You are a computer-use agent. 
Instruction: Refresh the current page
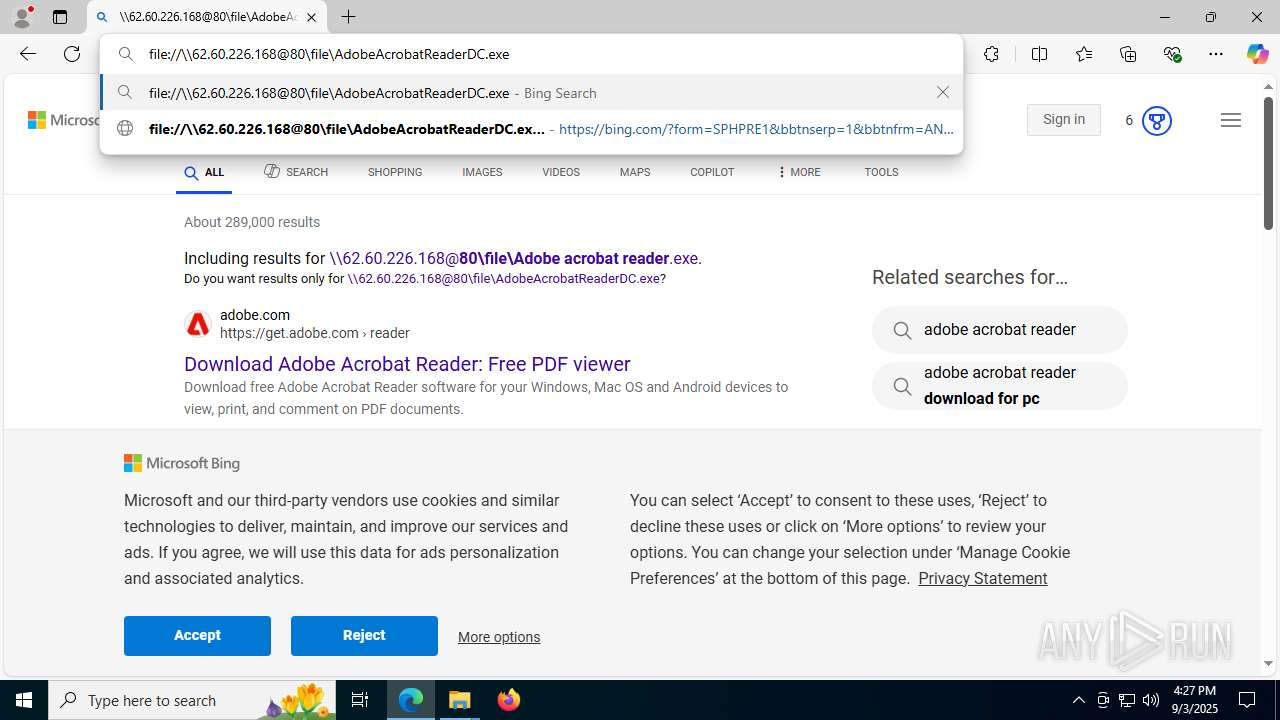[72, 54]
